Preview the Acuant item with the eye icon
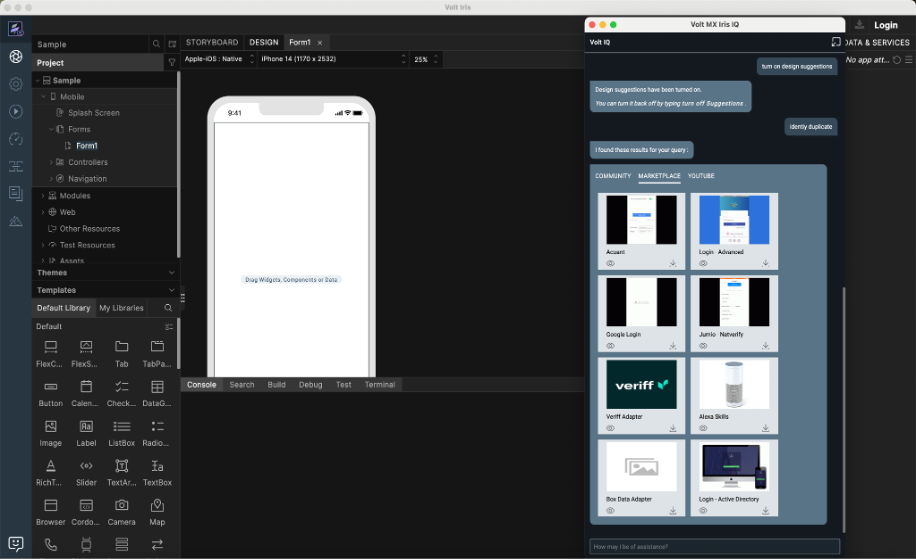The height and width of the screenshot is (560, 916). [610, 263]
